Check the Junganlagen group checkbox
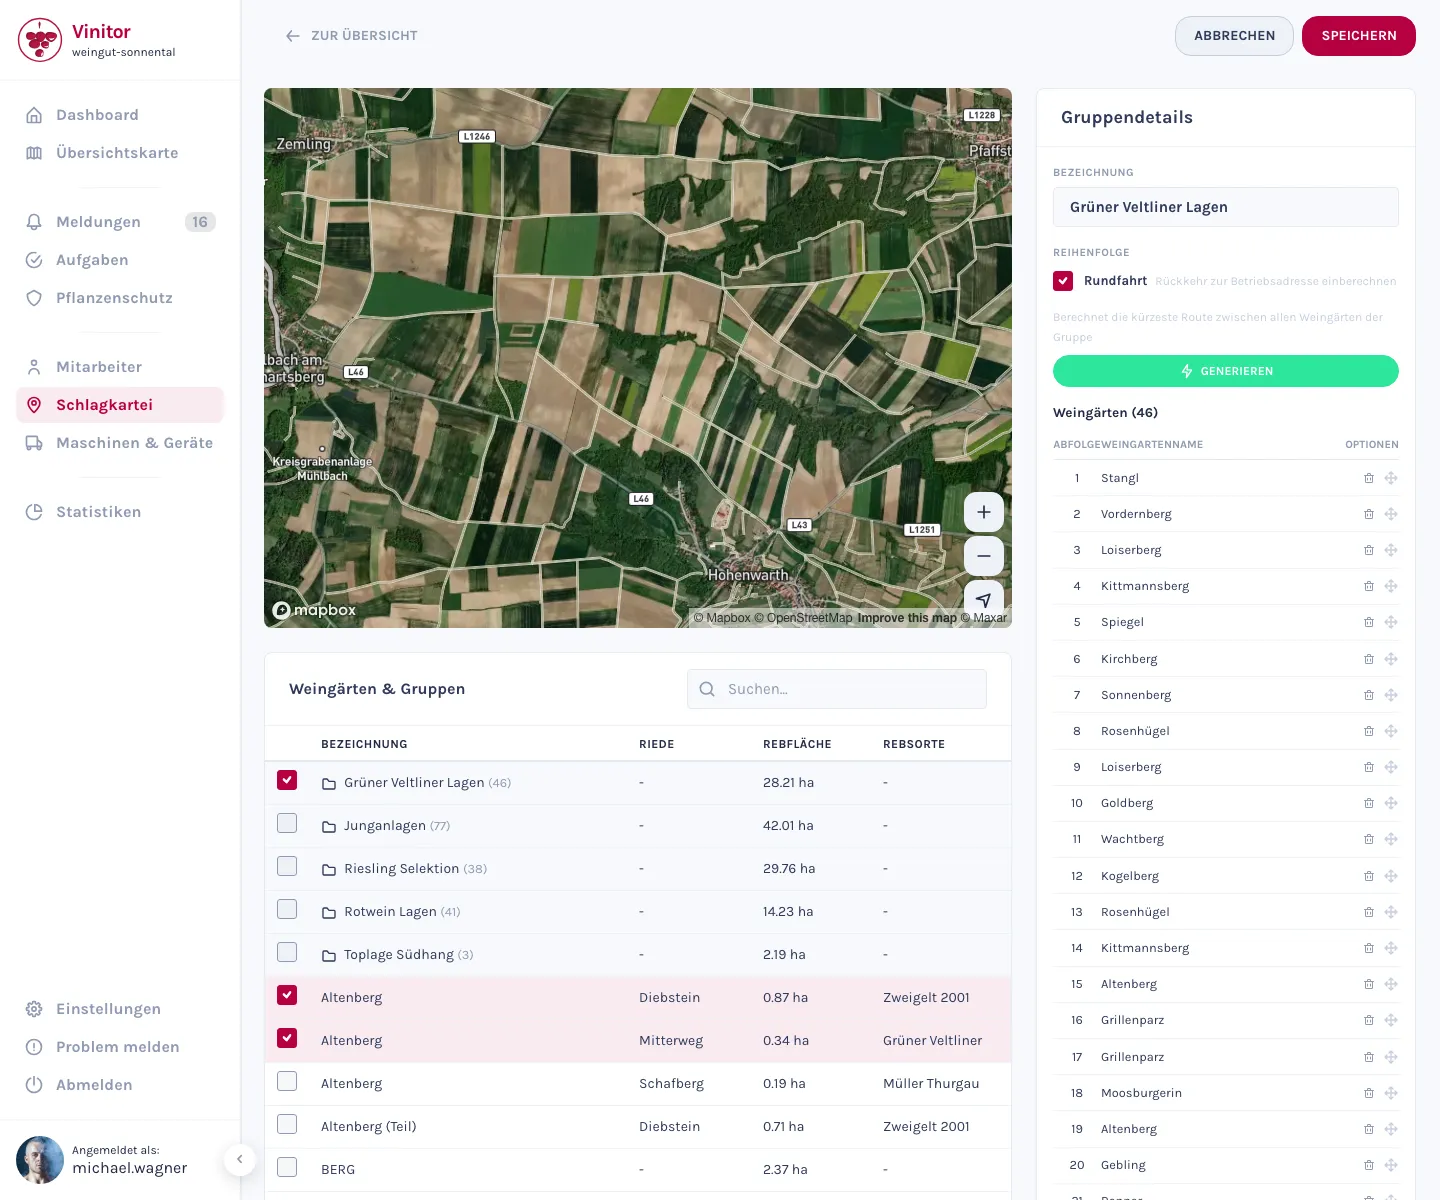This screenshot has height=1200, width=1440. [x=287, y=823]
